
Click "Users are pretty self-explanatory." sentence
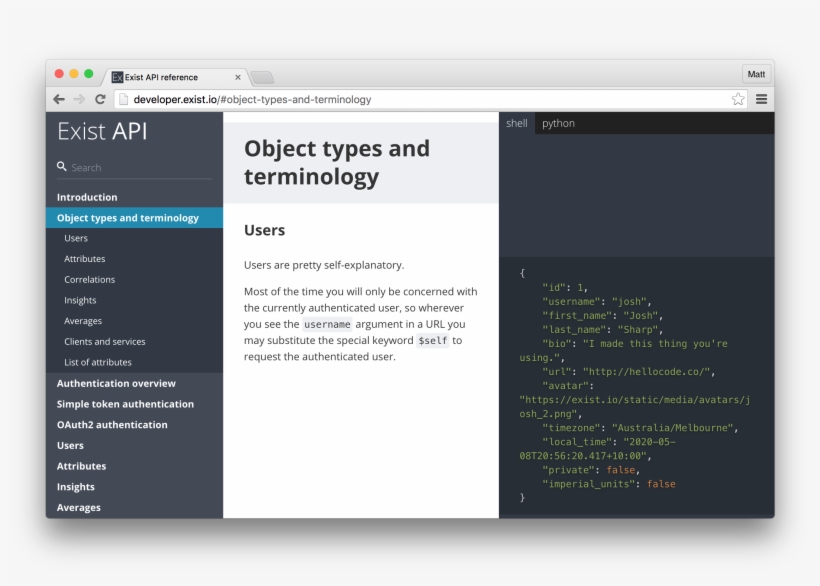coord(324,265)
